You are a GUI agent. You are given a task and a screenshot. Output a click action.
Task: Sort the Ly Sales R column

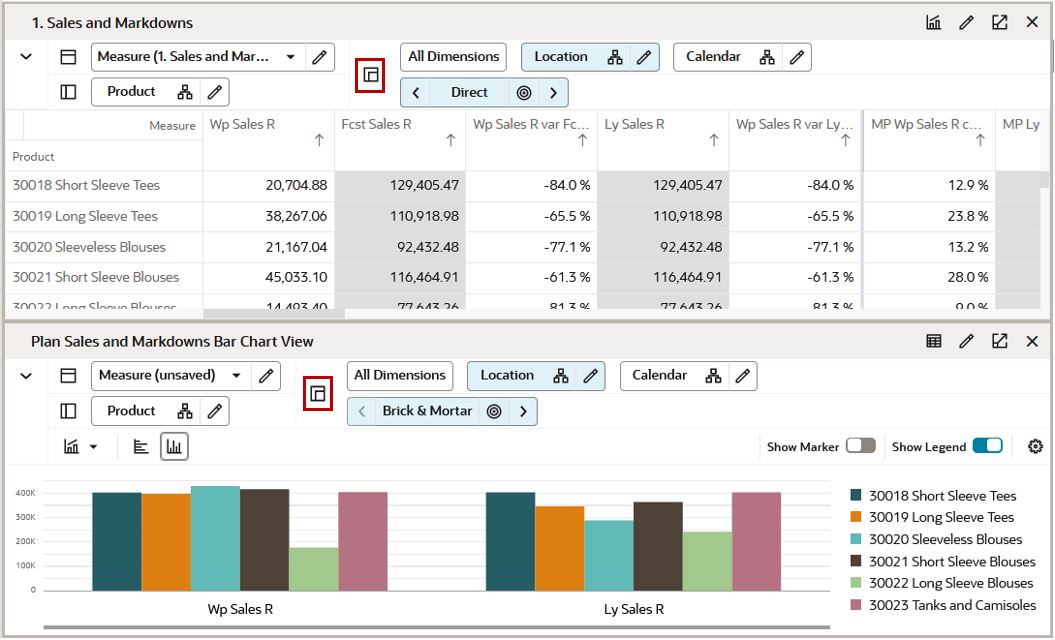714,140
